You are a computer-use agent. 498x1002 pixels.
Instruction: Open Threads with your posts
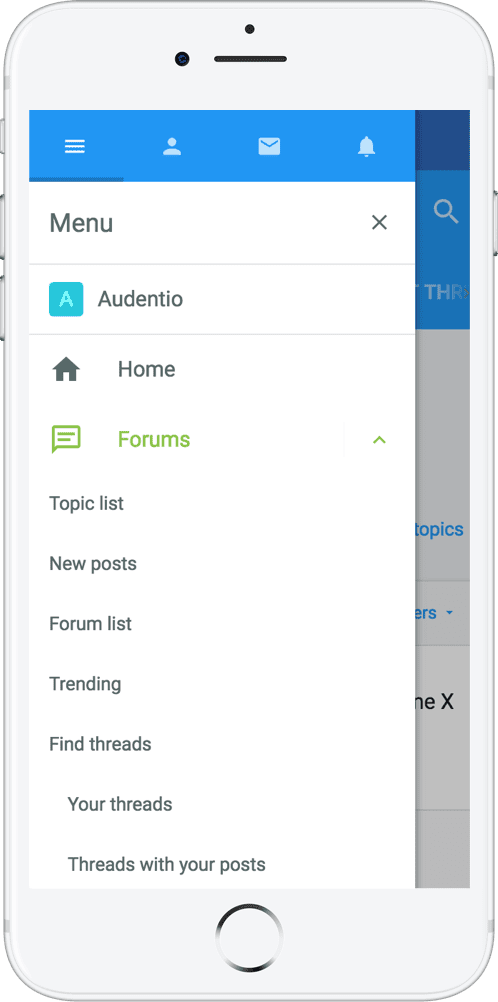pyautogui.click(x=167, y=865)
